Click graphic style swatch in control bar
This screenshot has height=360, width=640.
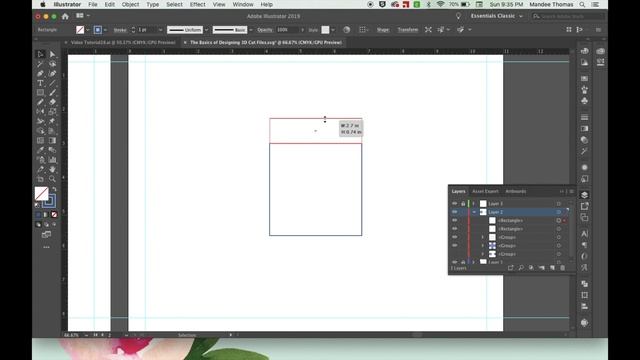[325, 30]
